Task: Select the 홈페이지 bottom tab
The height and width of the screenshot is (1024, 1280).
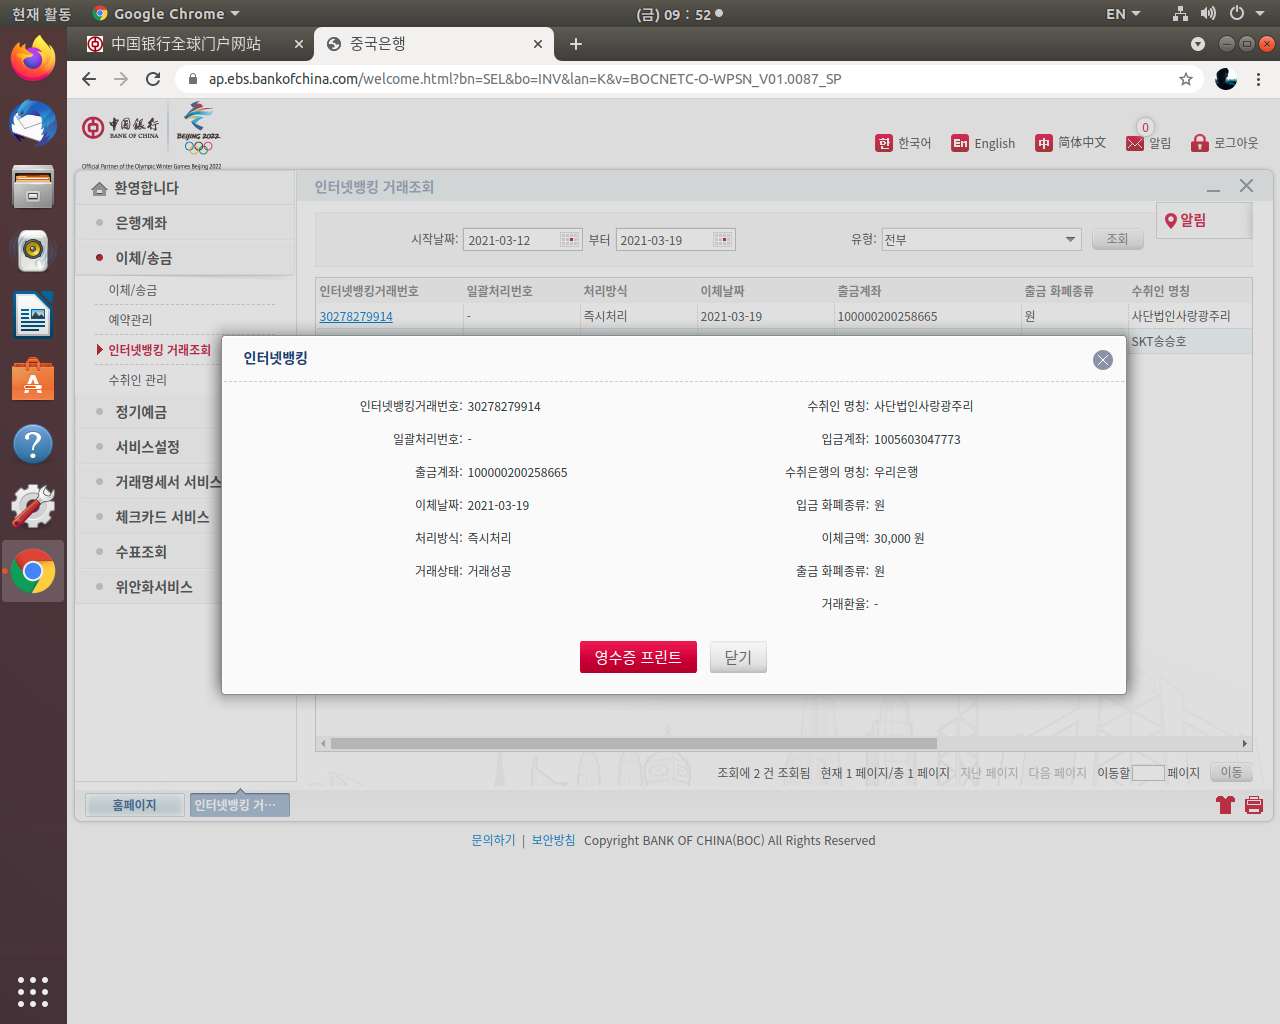Action: [134, 805]
